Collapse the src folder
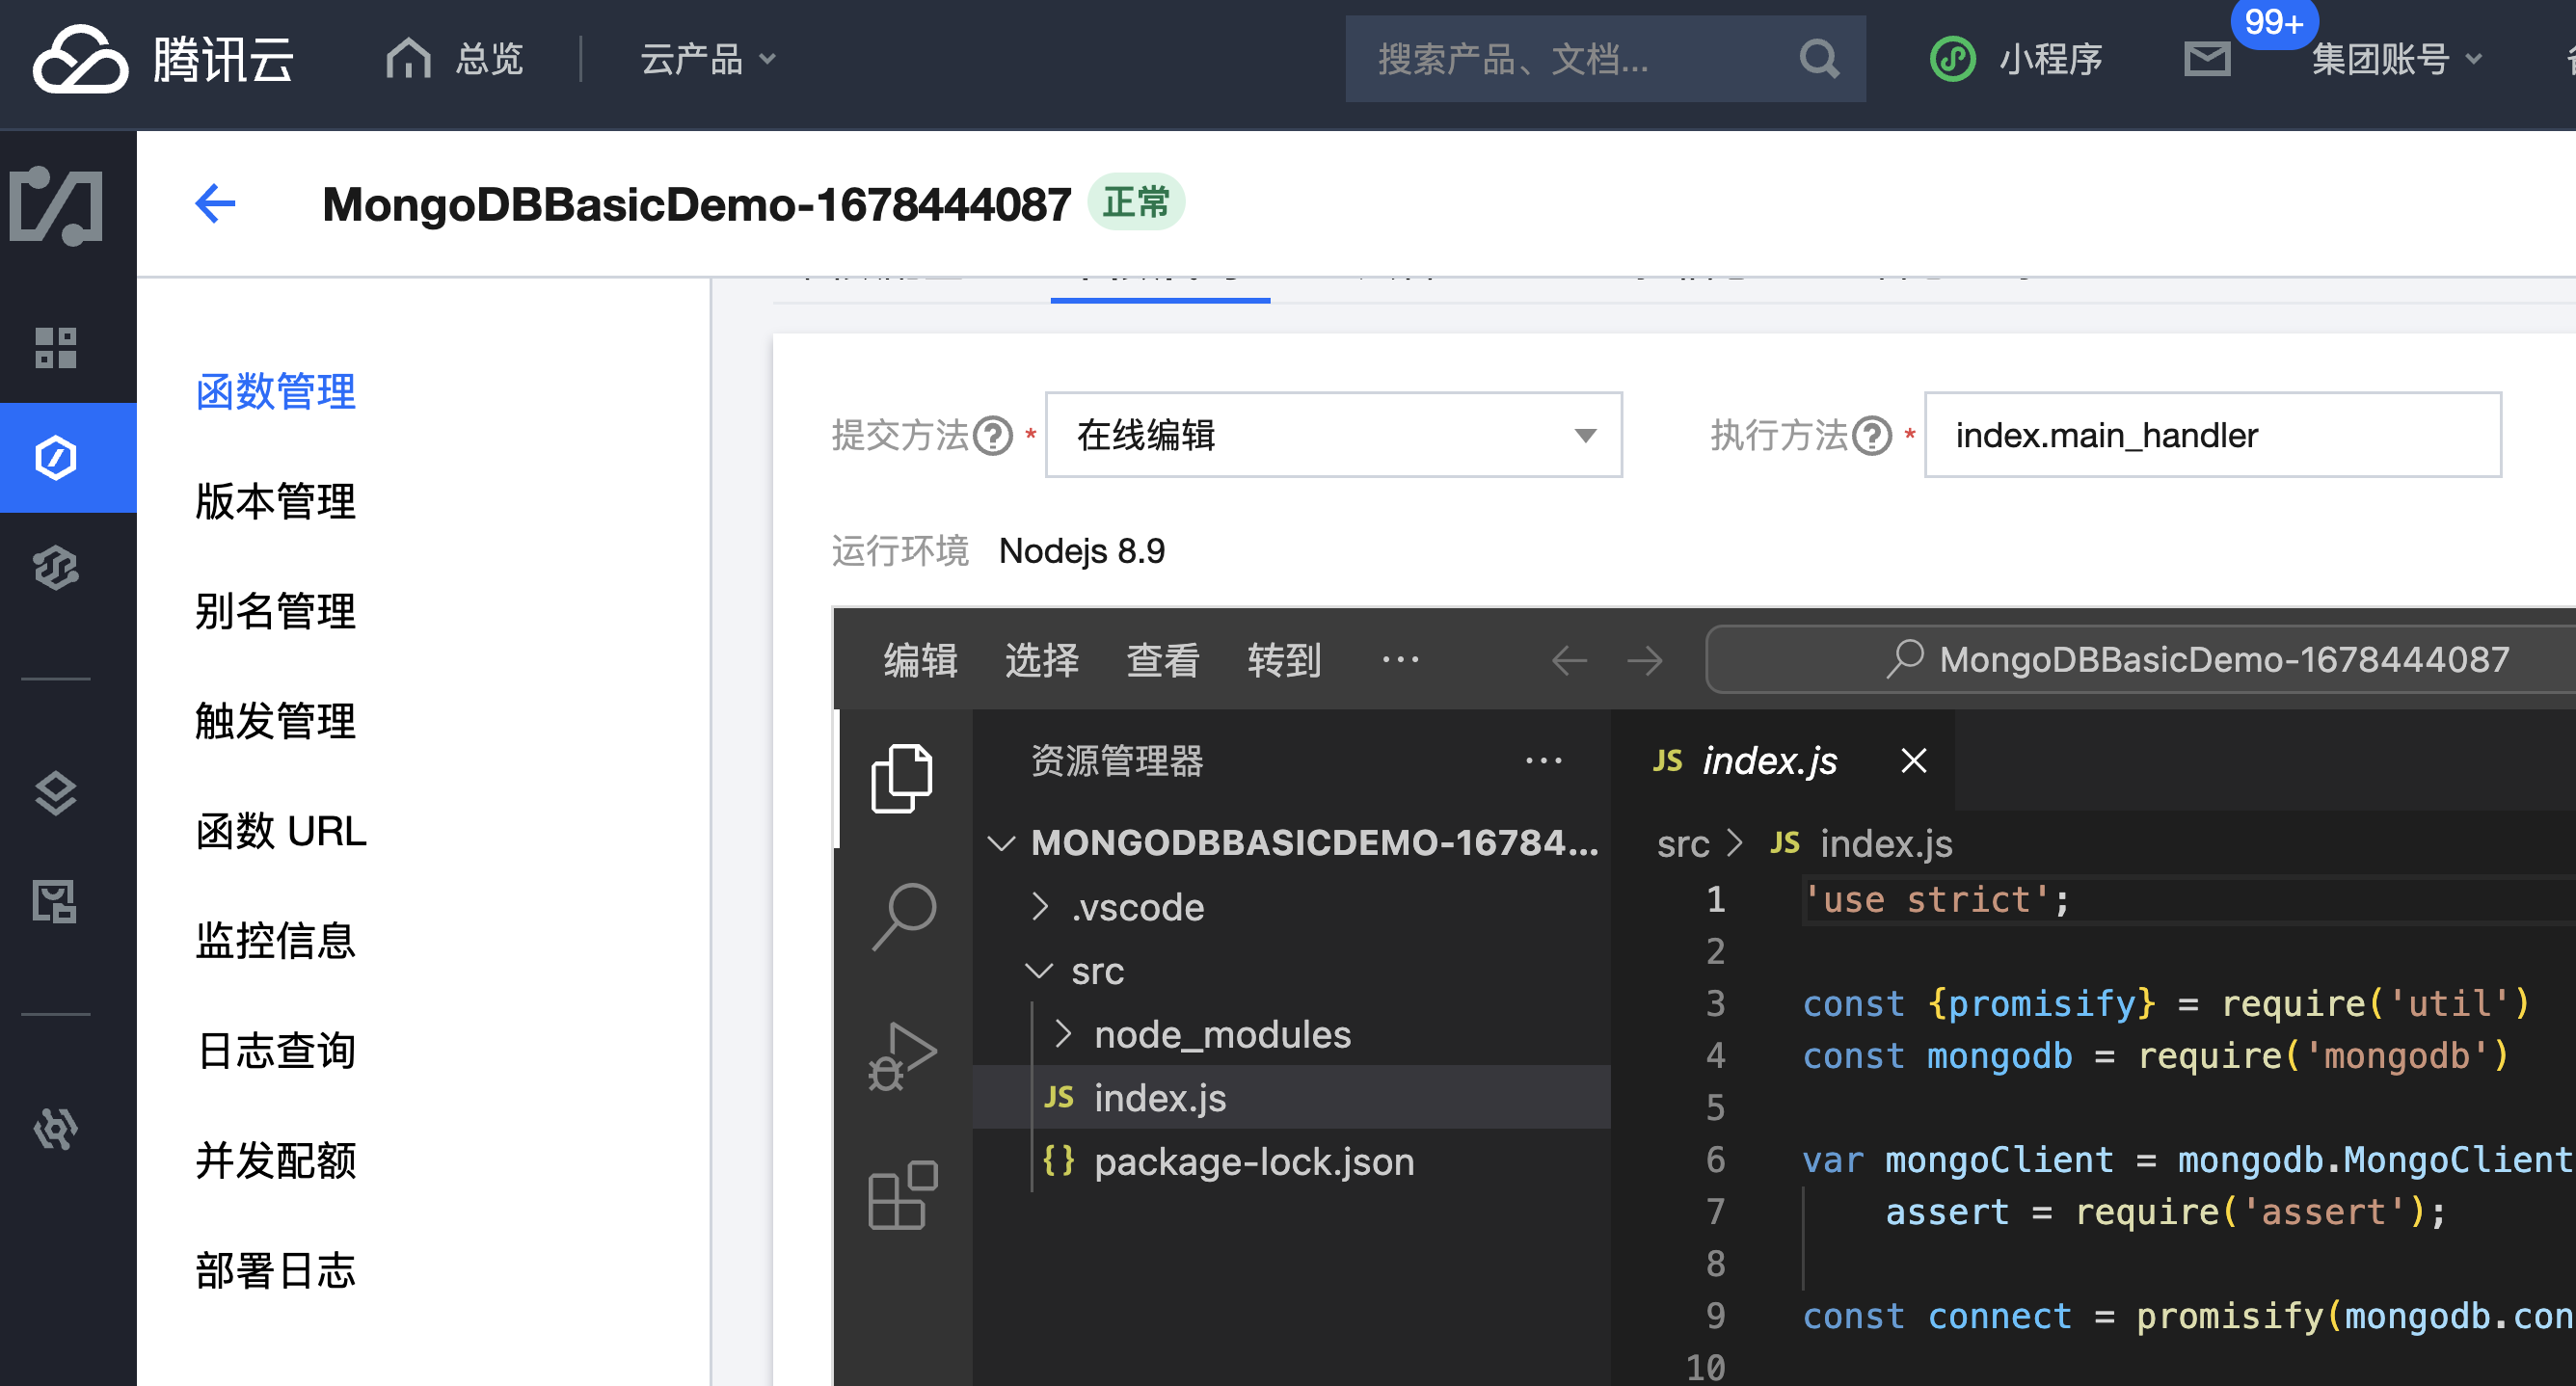2576x1386 pixels. coord(1096,971)
